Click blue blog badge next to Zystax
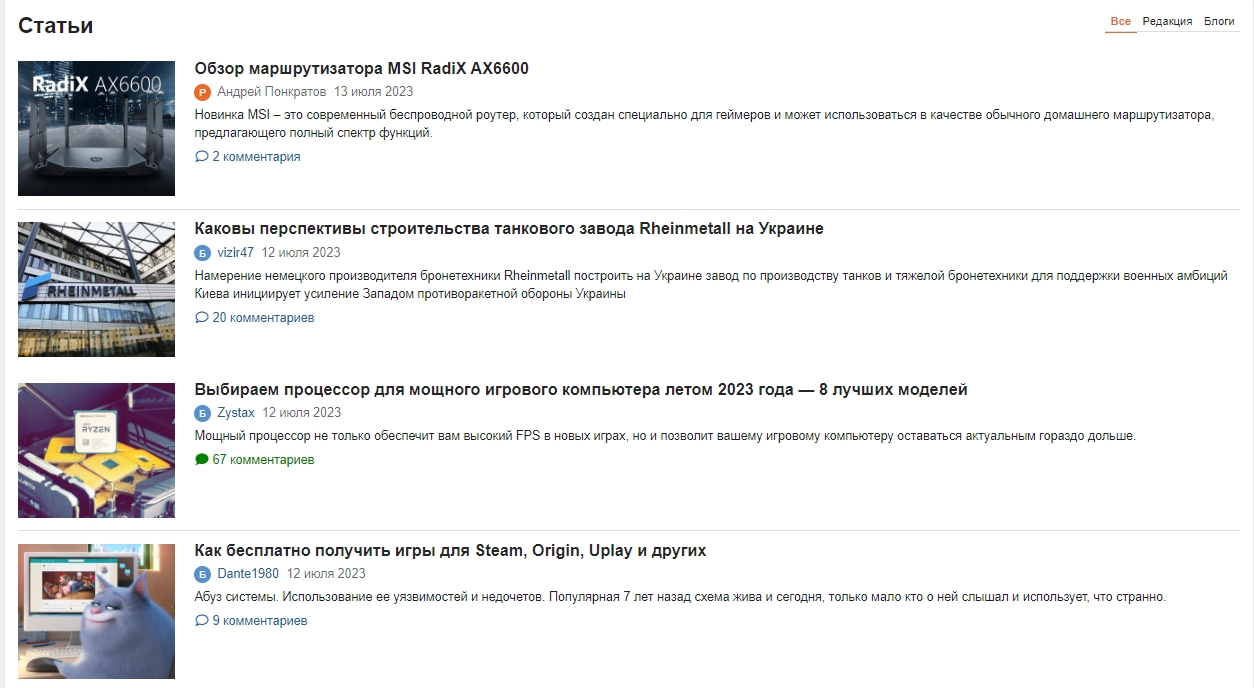Image resolution: width=1254 pixels, height=688 pixels. 203,413
